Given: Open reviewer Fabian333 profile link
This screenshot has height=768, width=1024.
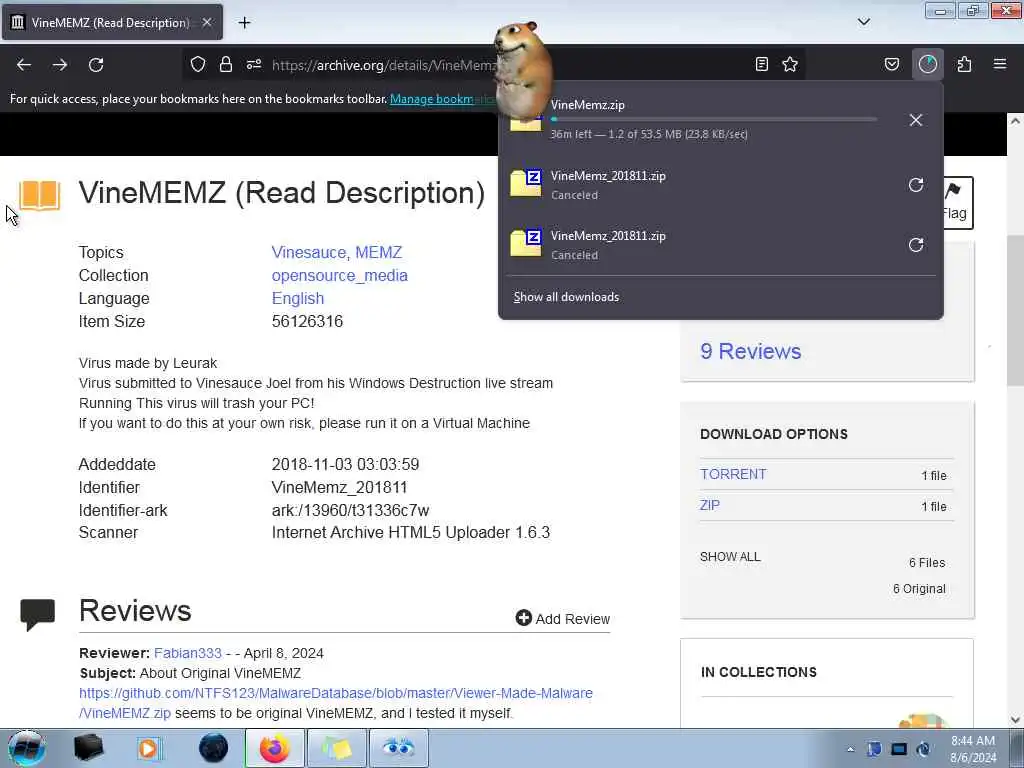Looking at the screenshot, I should click(x=188, y=653).
